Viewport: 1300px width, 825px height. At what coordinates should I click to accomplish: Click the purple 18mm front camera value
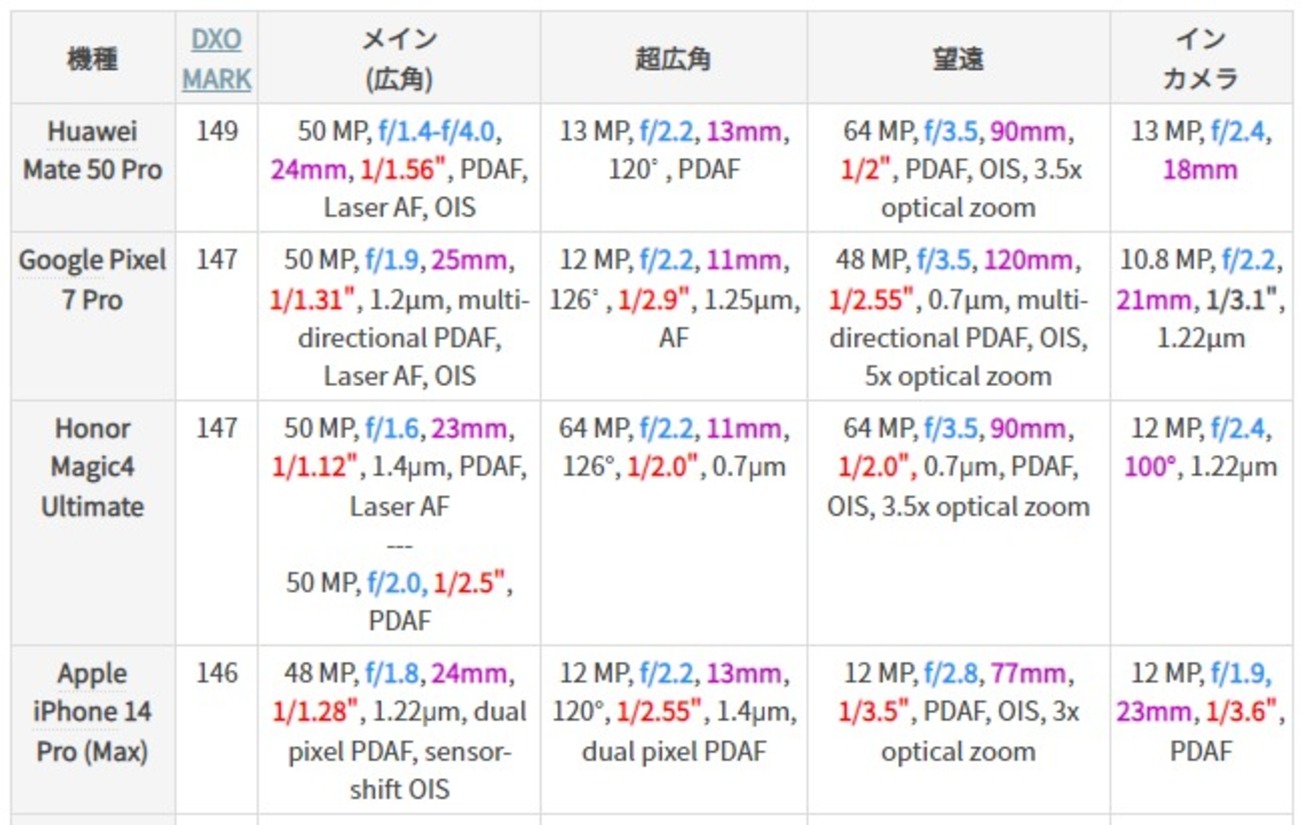[1200, 170]
